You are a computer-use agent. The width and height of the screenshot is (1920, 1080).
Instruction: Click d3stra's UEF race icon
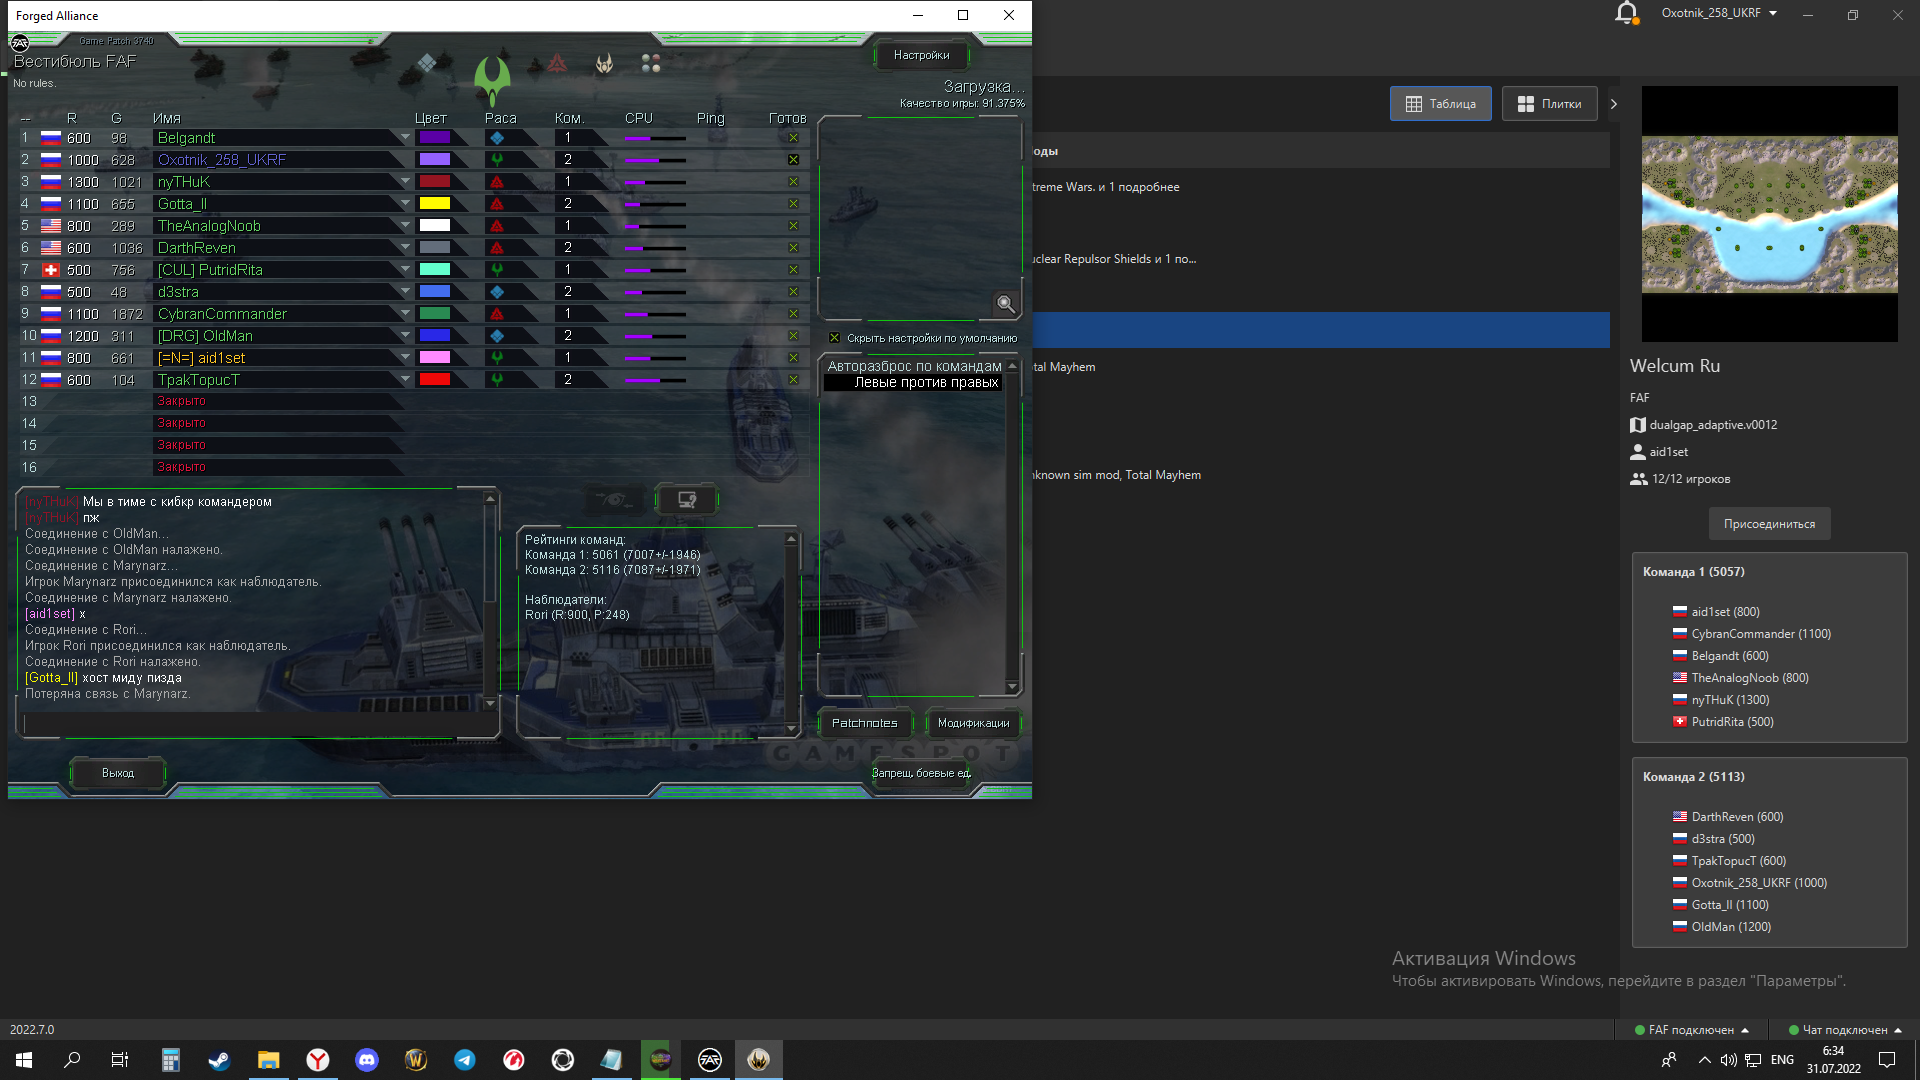tap(497, 292)
